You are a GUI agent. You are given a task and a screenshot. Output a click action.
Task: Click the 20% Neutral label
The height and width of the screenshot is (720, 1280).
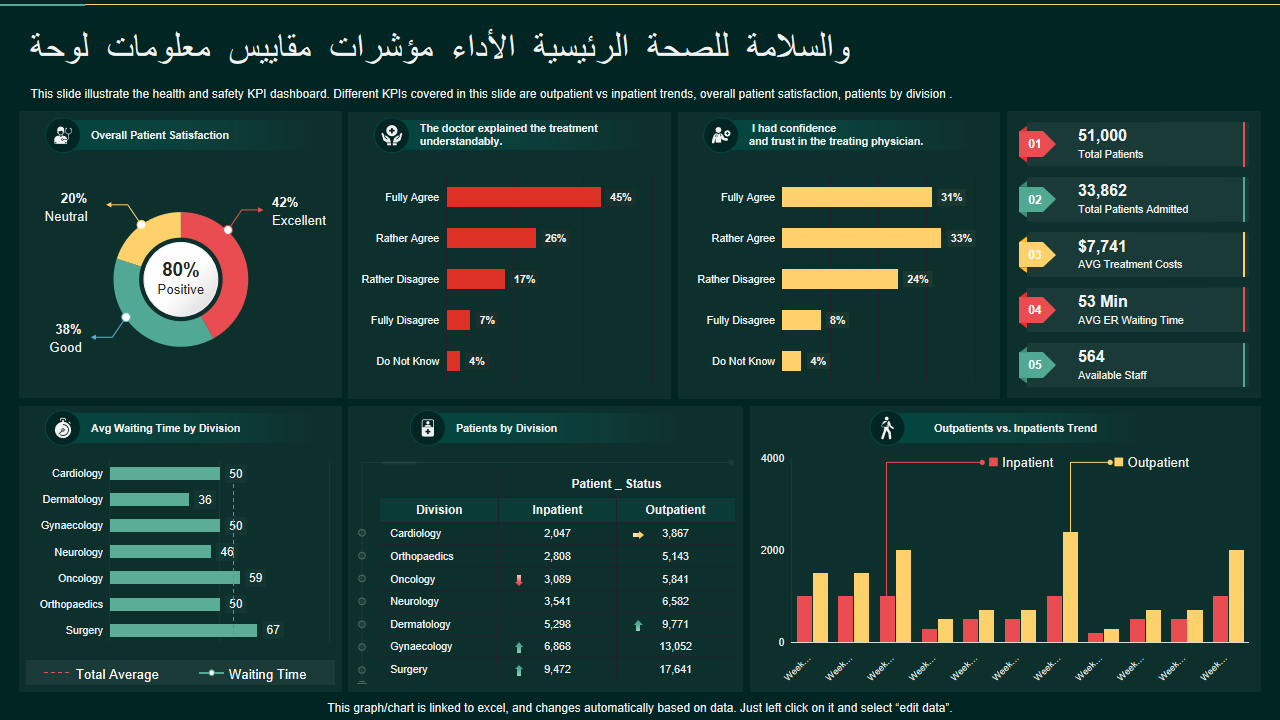66,207
